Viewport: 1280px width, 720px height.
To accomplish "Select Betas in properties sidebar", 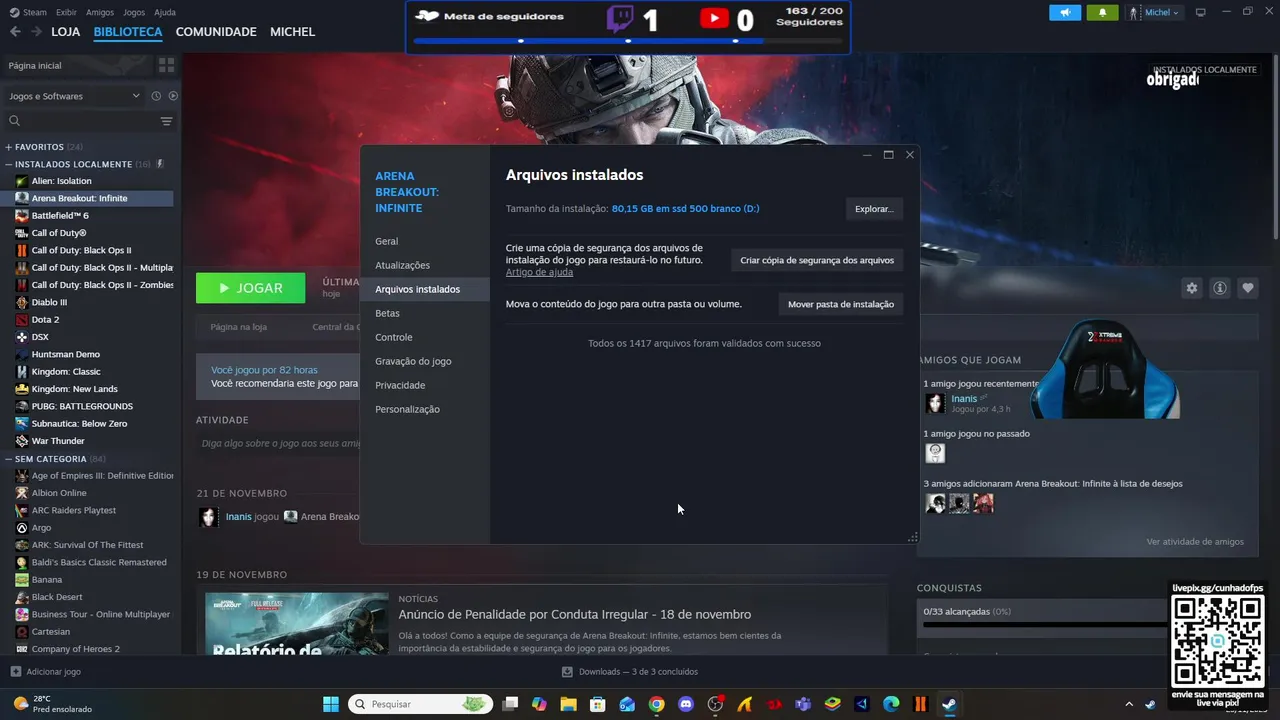I will [x=424, y=313].
